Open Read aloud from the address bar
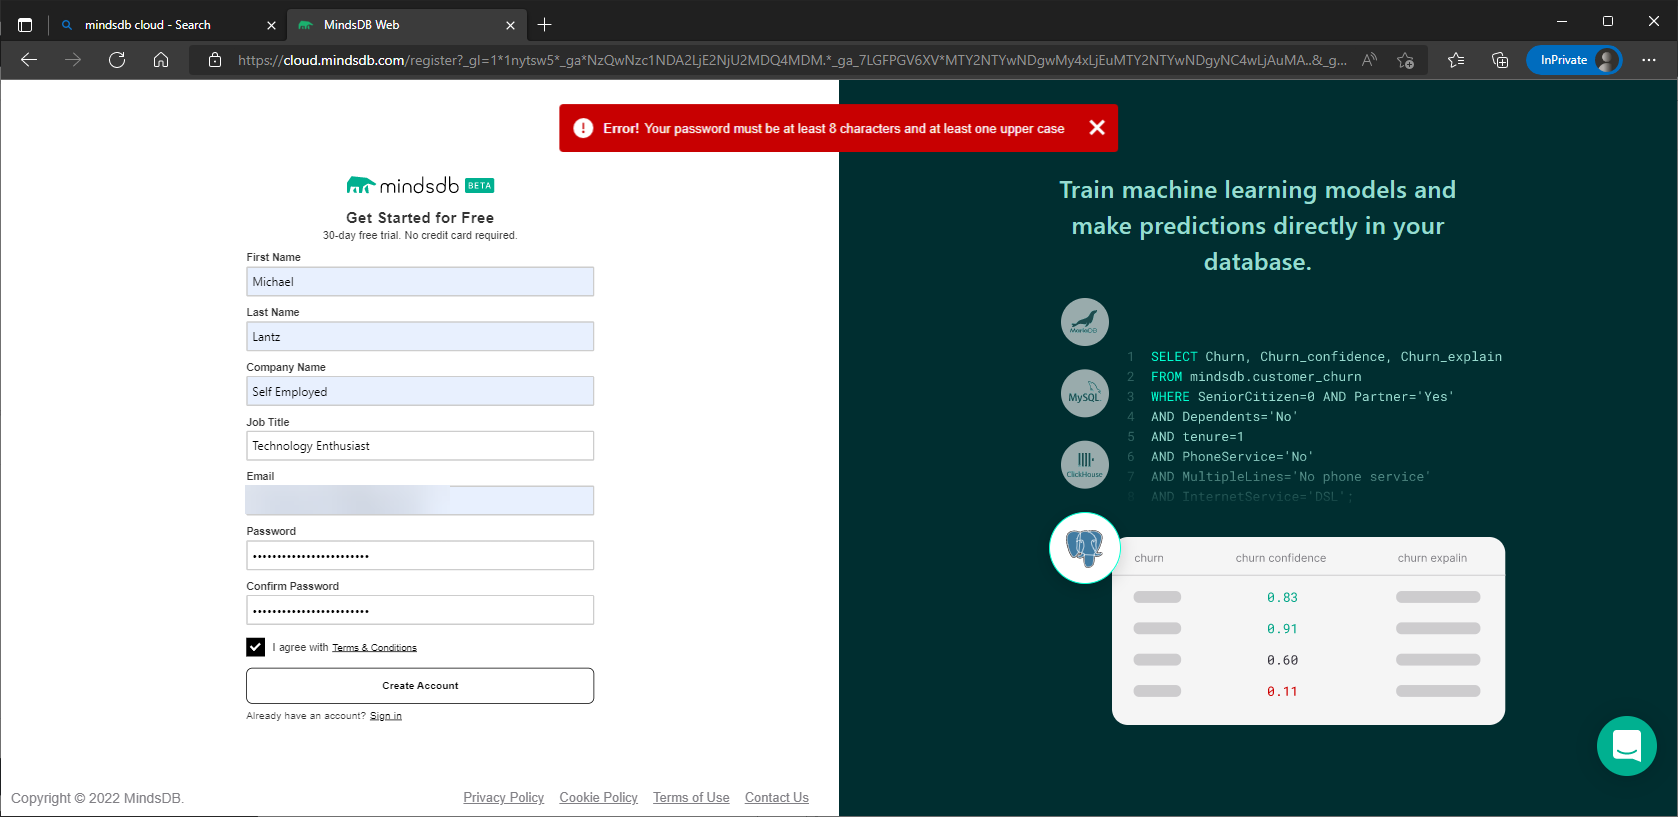 point(1369,60)
